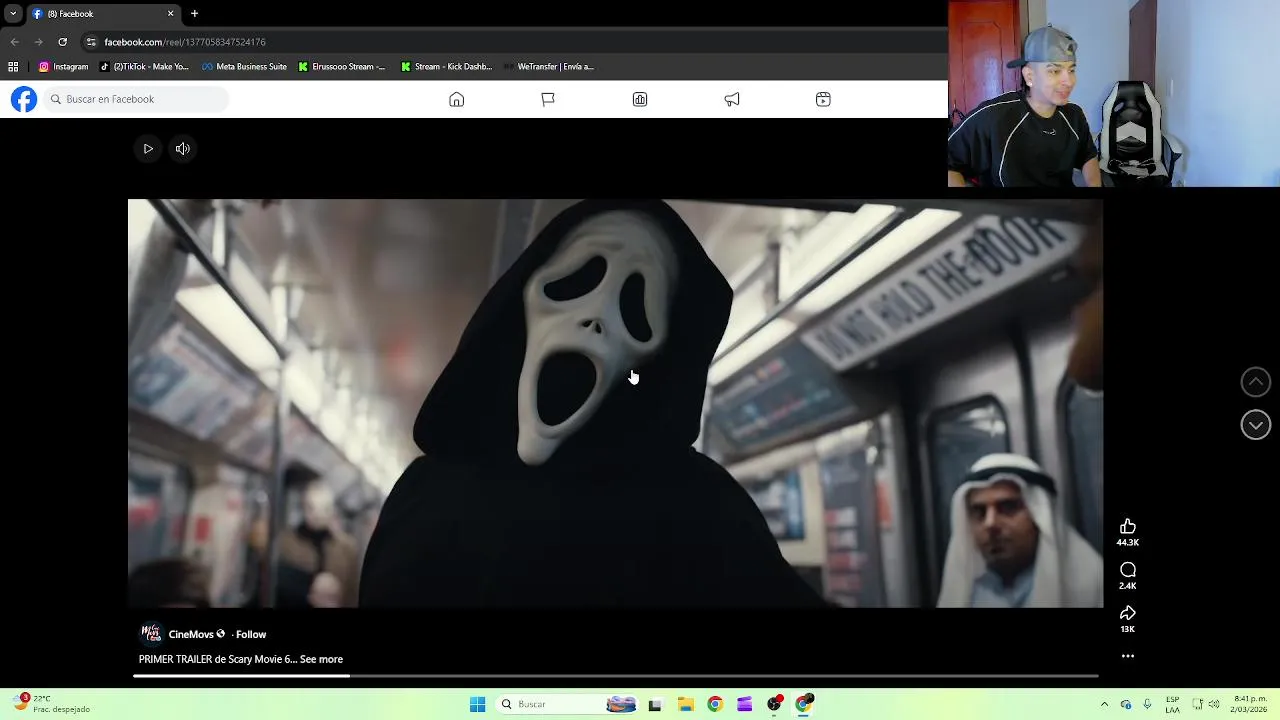Click the microphone tray icon
This screenshot has width=1280, height=720.
(x=1147, y=704)
